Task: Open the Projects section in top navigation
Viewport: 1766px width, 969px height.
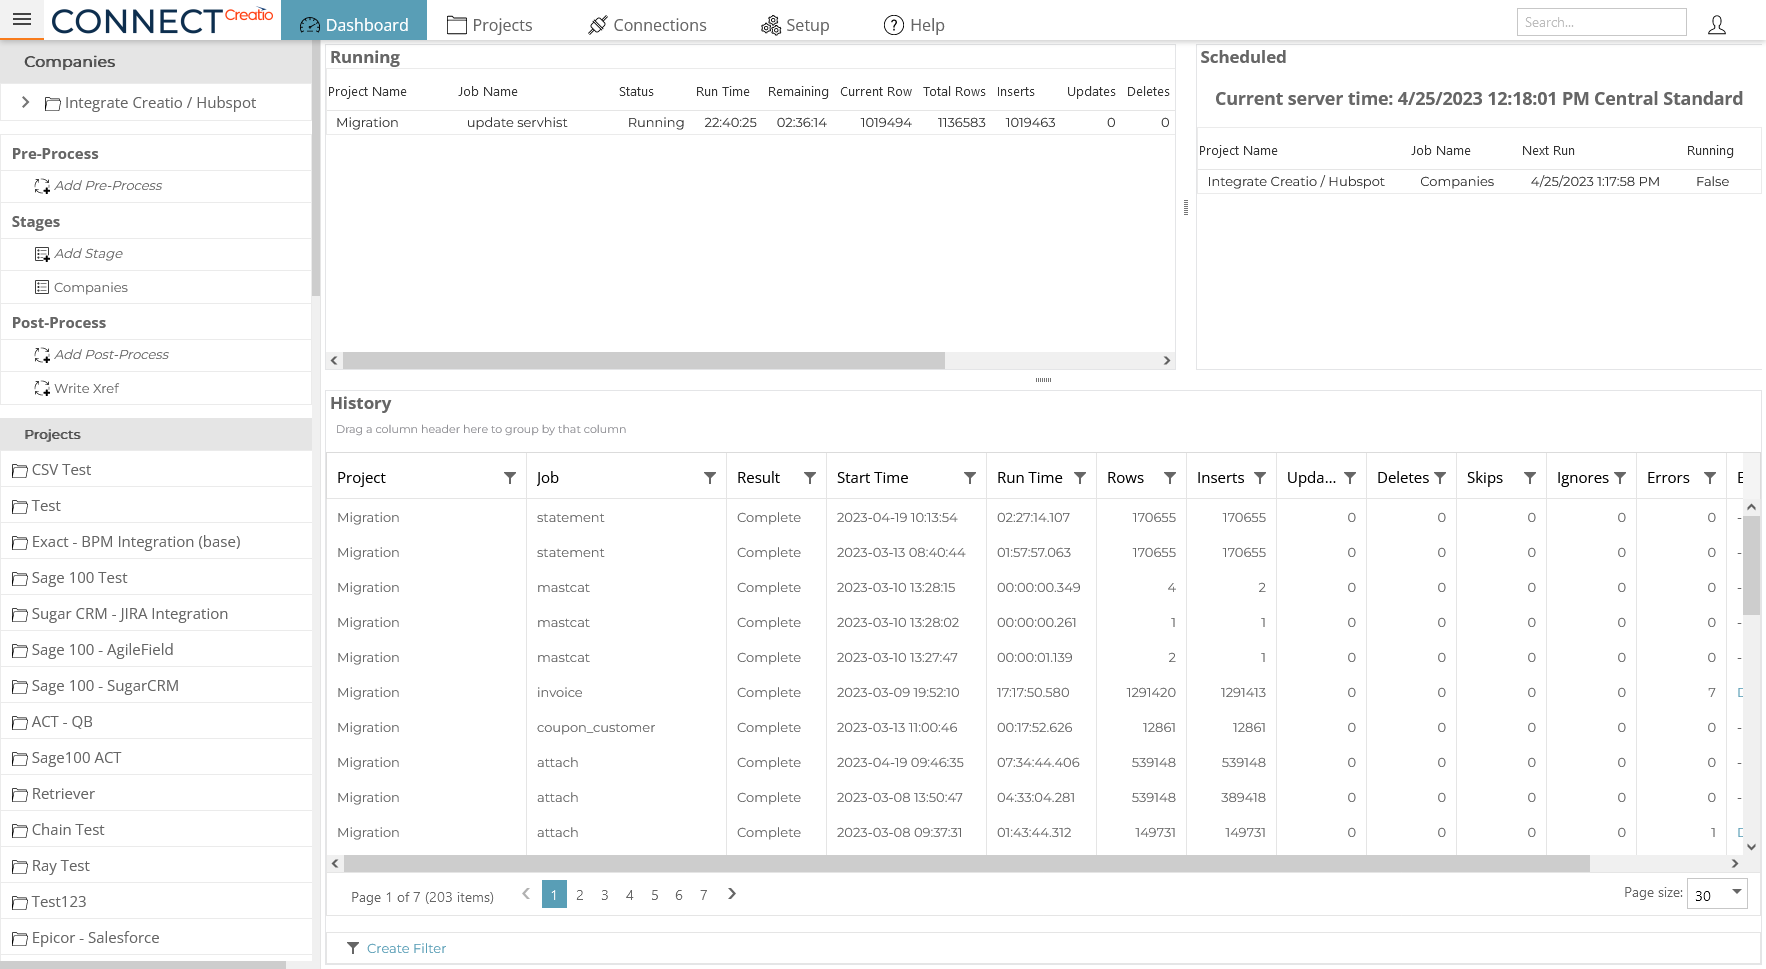Action: (489, 24)
